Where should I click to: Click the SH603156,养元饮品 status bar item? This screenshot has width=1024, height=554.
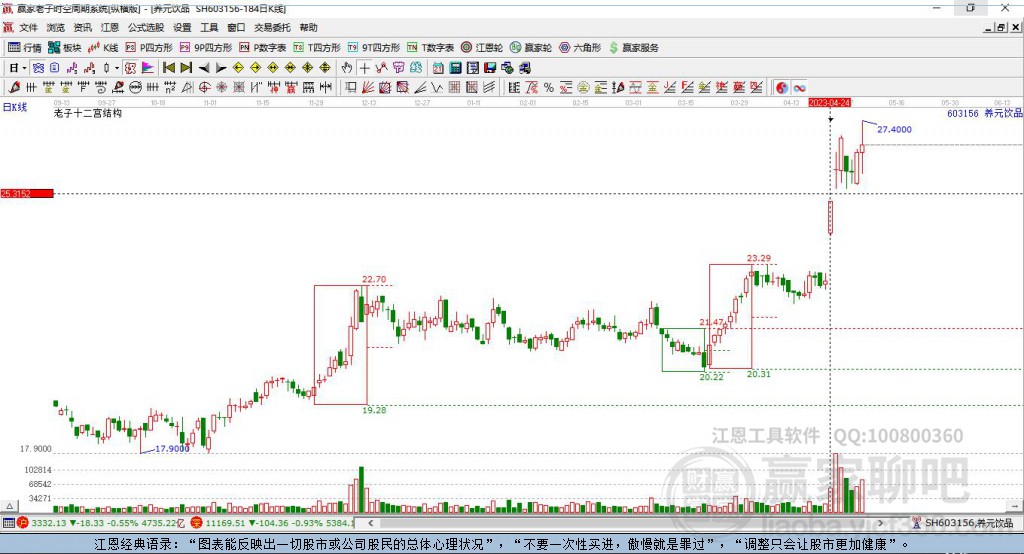(x=963, y=523)
